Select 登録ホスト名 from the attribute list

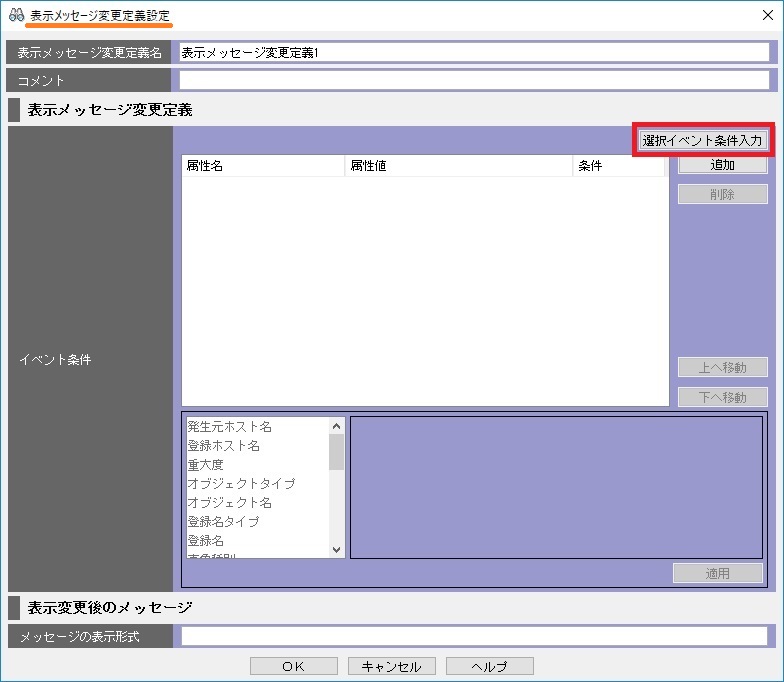[224, 446]
